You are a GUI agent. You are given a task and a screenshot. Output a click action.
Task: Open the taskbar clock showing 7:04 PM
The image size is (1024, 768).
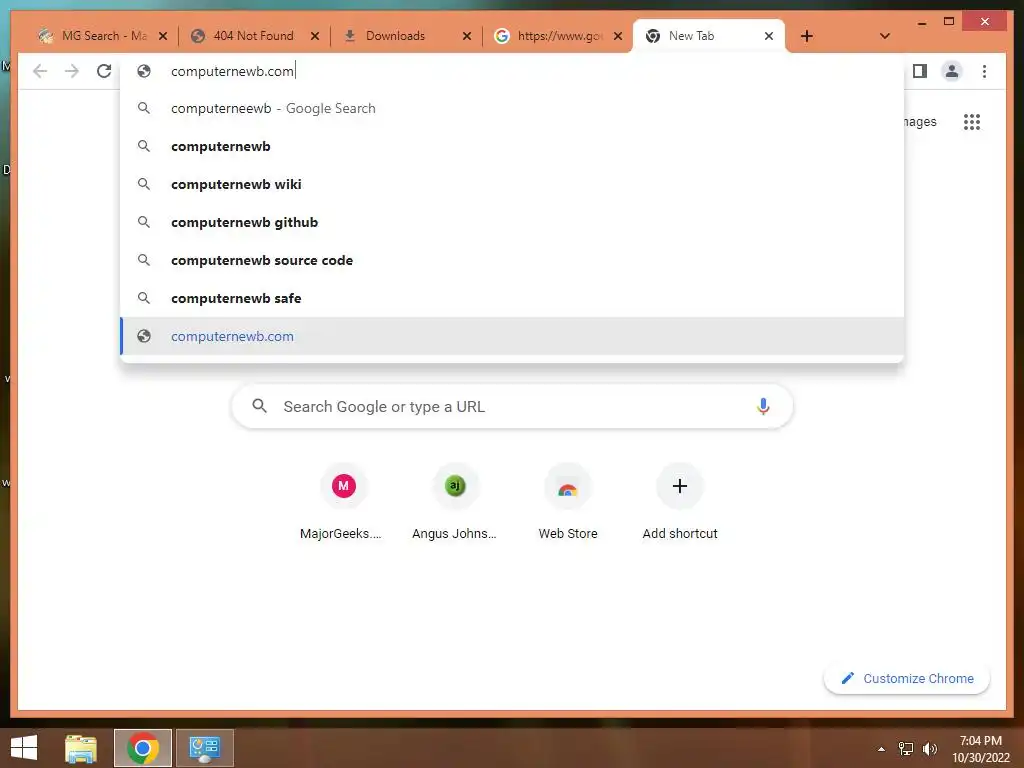click(x=980, y=749)
